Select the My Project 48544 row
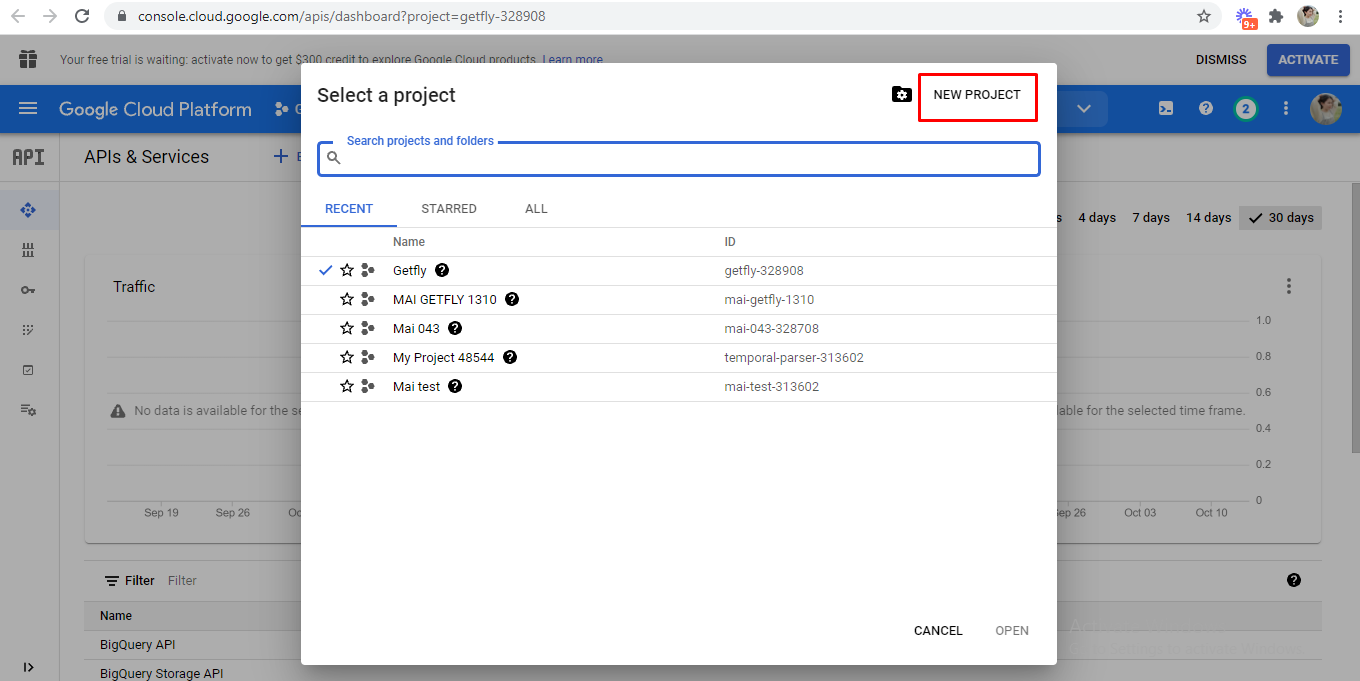This screenshot has height=681, width=1360. click(443, 357)
